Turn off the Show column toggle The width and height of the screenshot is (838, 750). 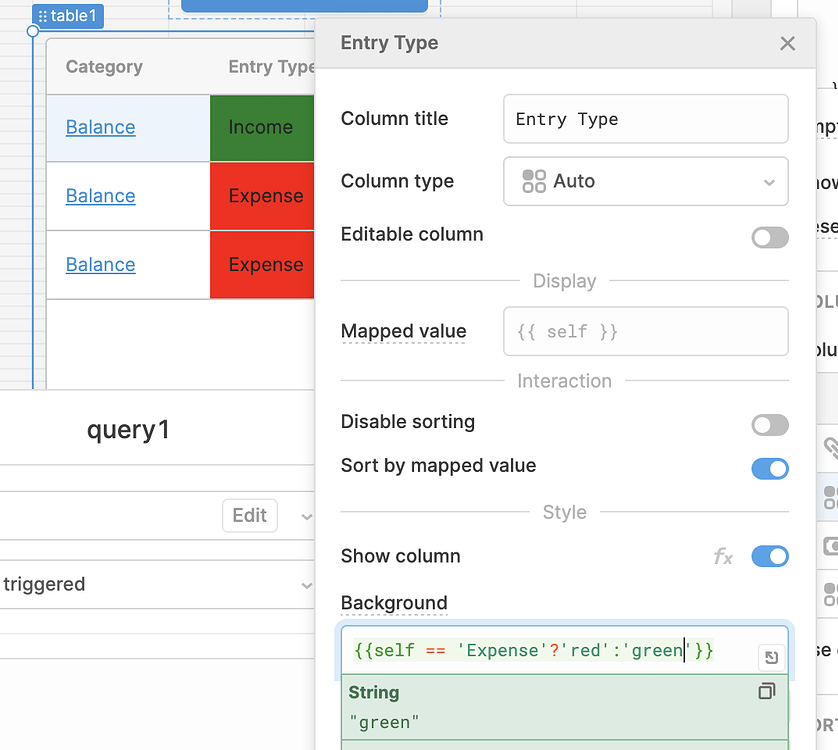pos(769,556)
